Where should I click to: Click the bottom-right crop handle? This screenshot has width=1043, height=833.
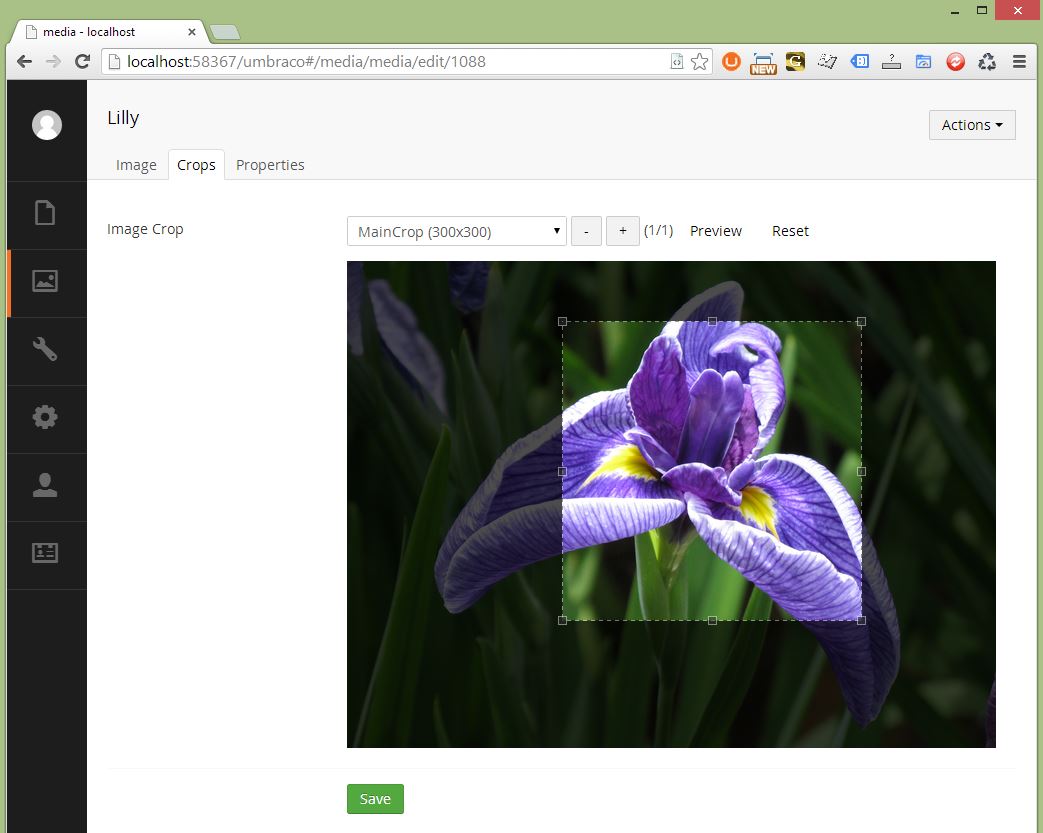click(x=861, y=620)
